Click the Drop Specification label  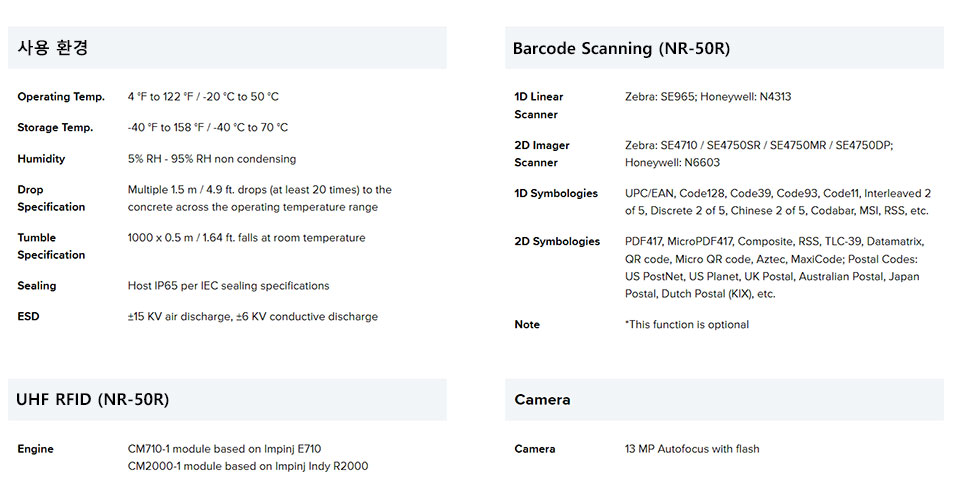[x=51, y=198]
